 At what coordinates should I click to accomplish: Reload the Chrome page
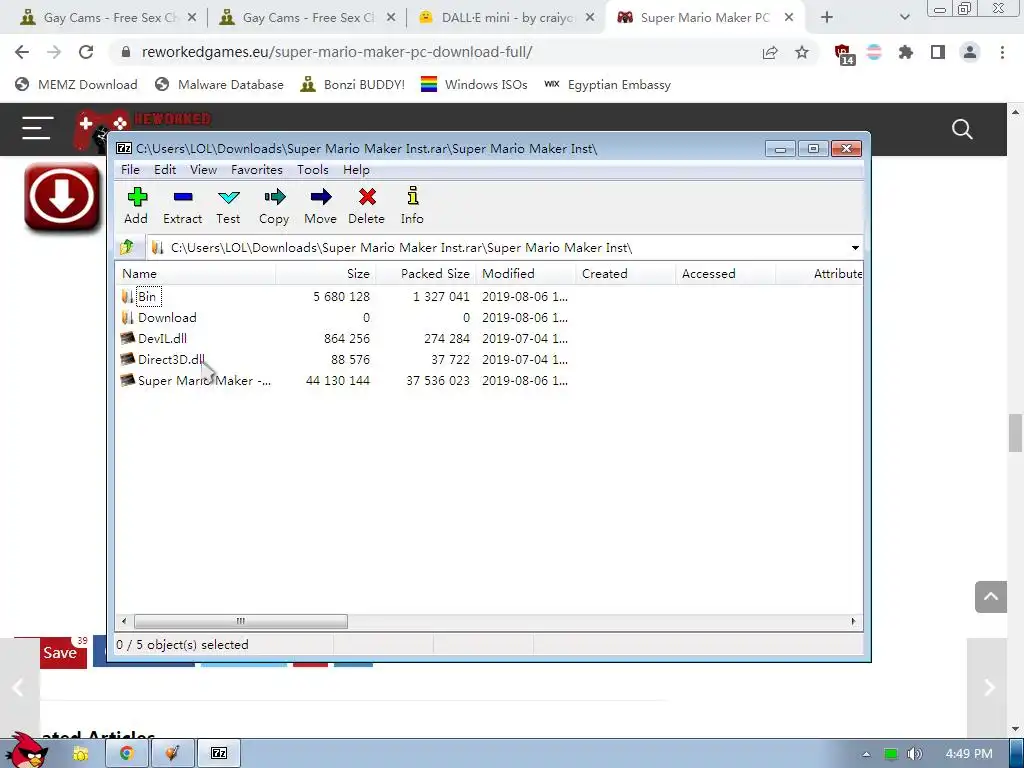click(x=86, y=52)
